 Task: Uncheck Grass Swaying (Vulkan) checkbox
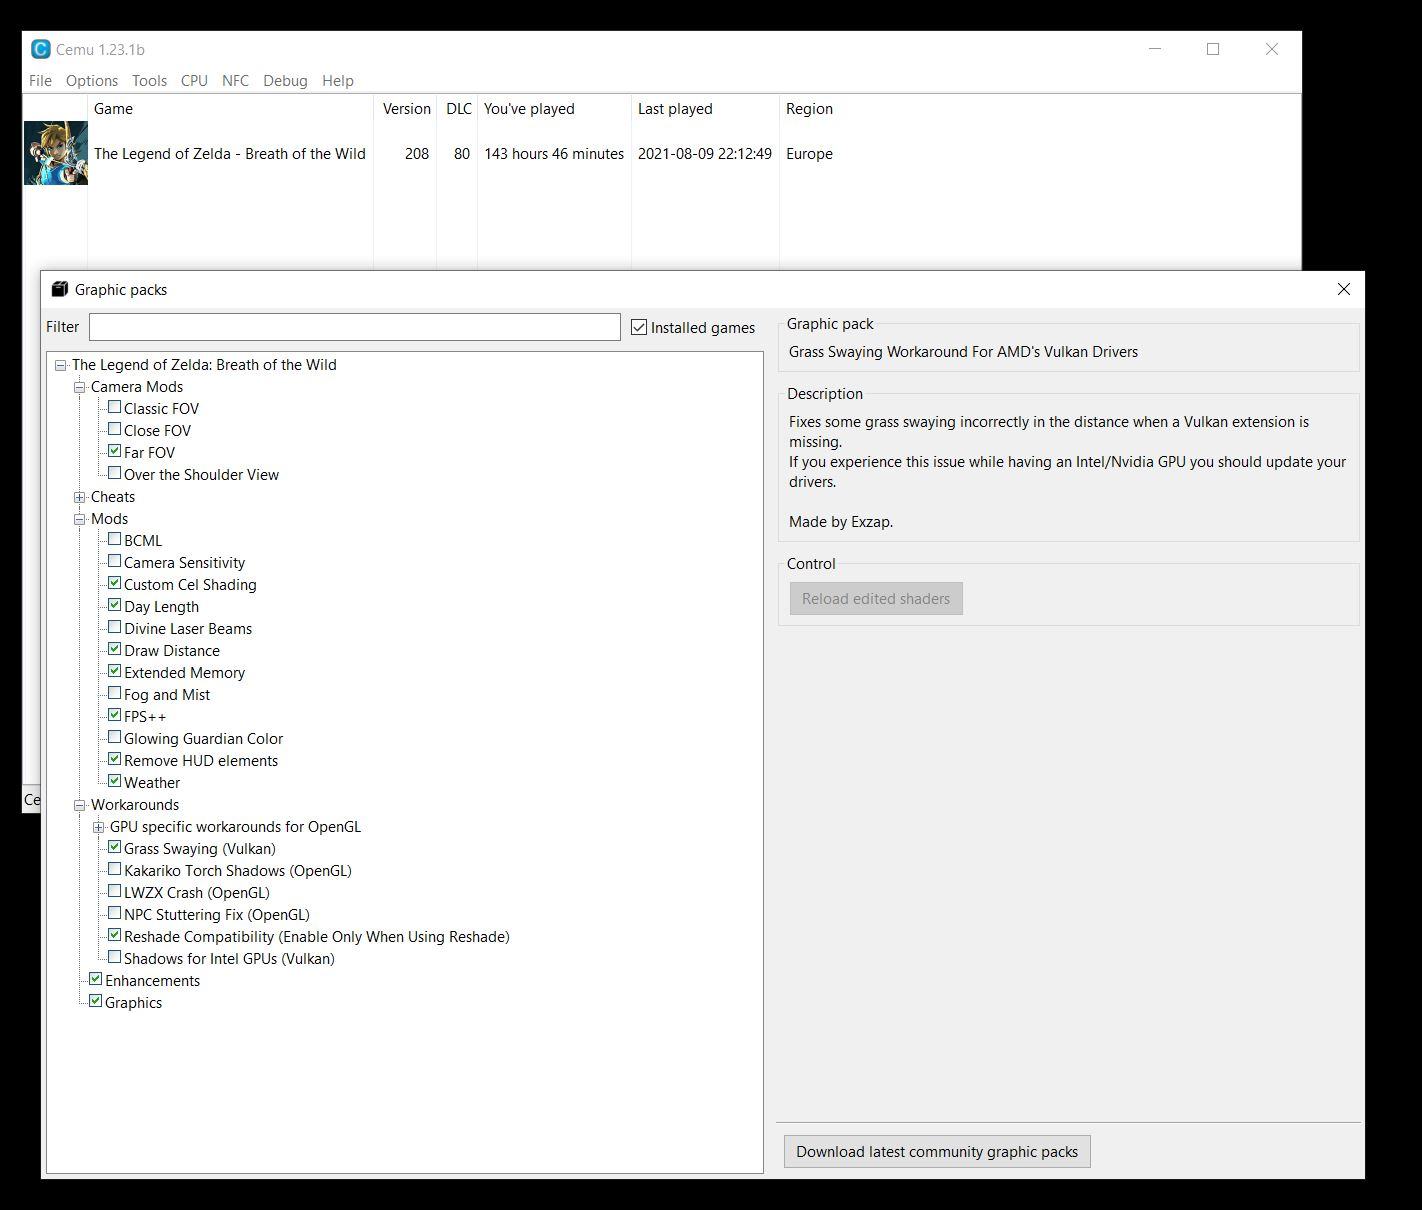(x=114, y=847)
